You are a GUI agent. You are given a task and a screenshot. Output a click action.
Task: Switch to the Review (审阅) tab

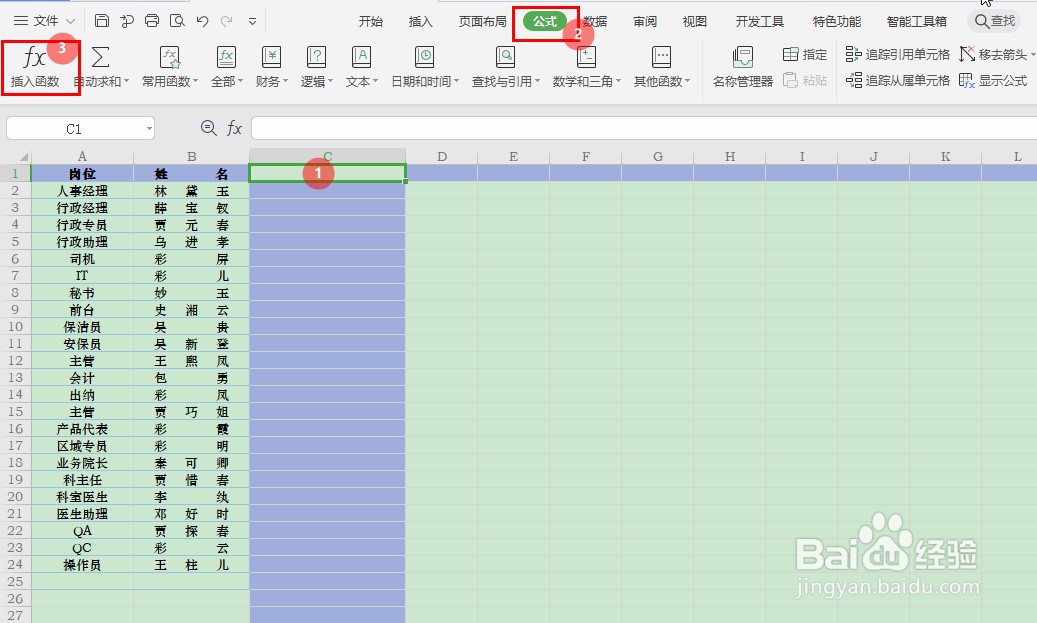coord(645,21)
